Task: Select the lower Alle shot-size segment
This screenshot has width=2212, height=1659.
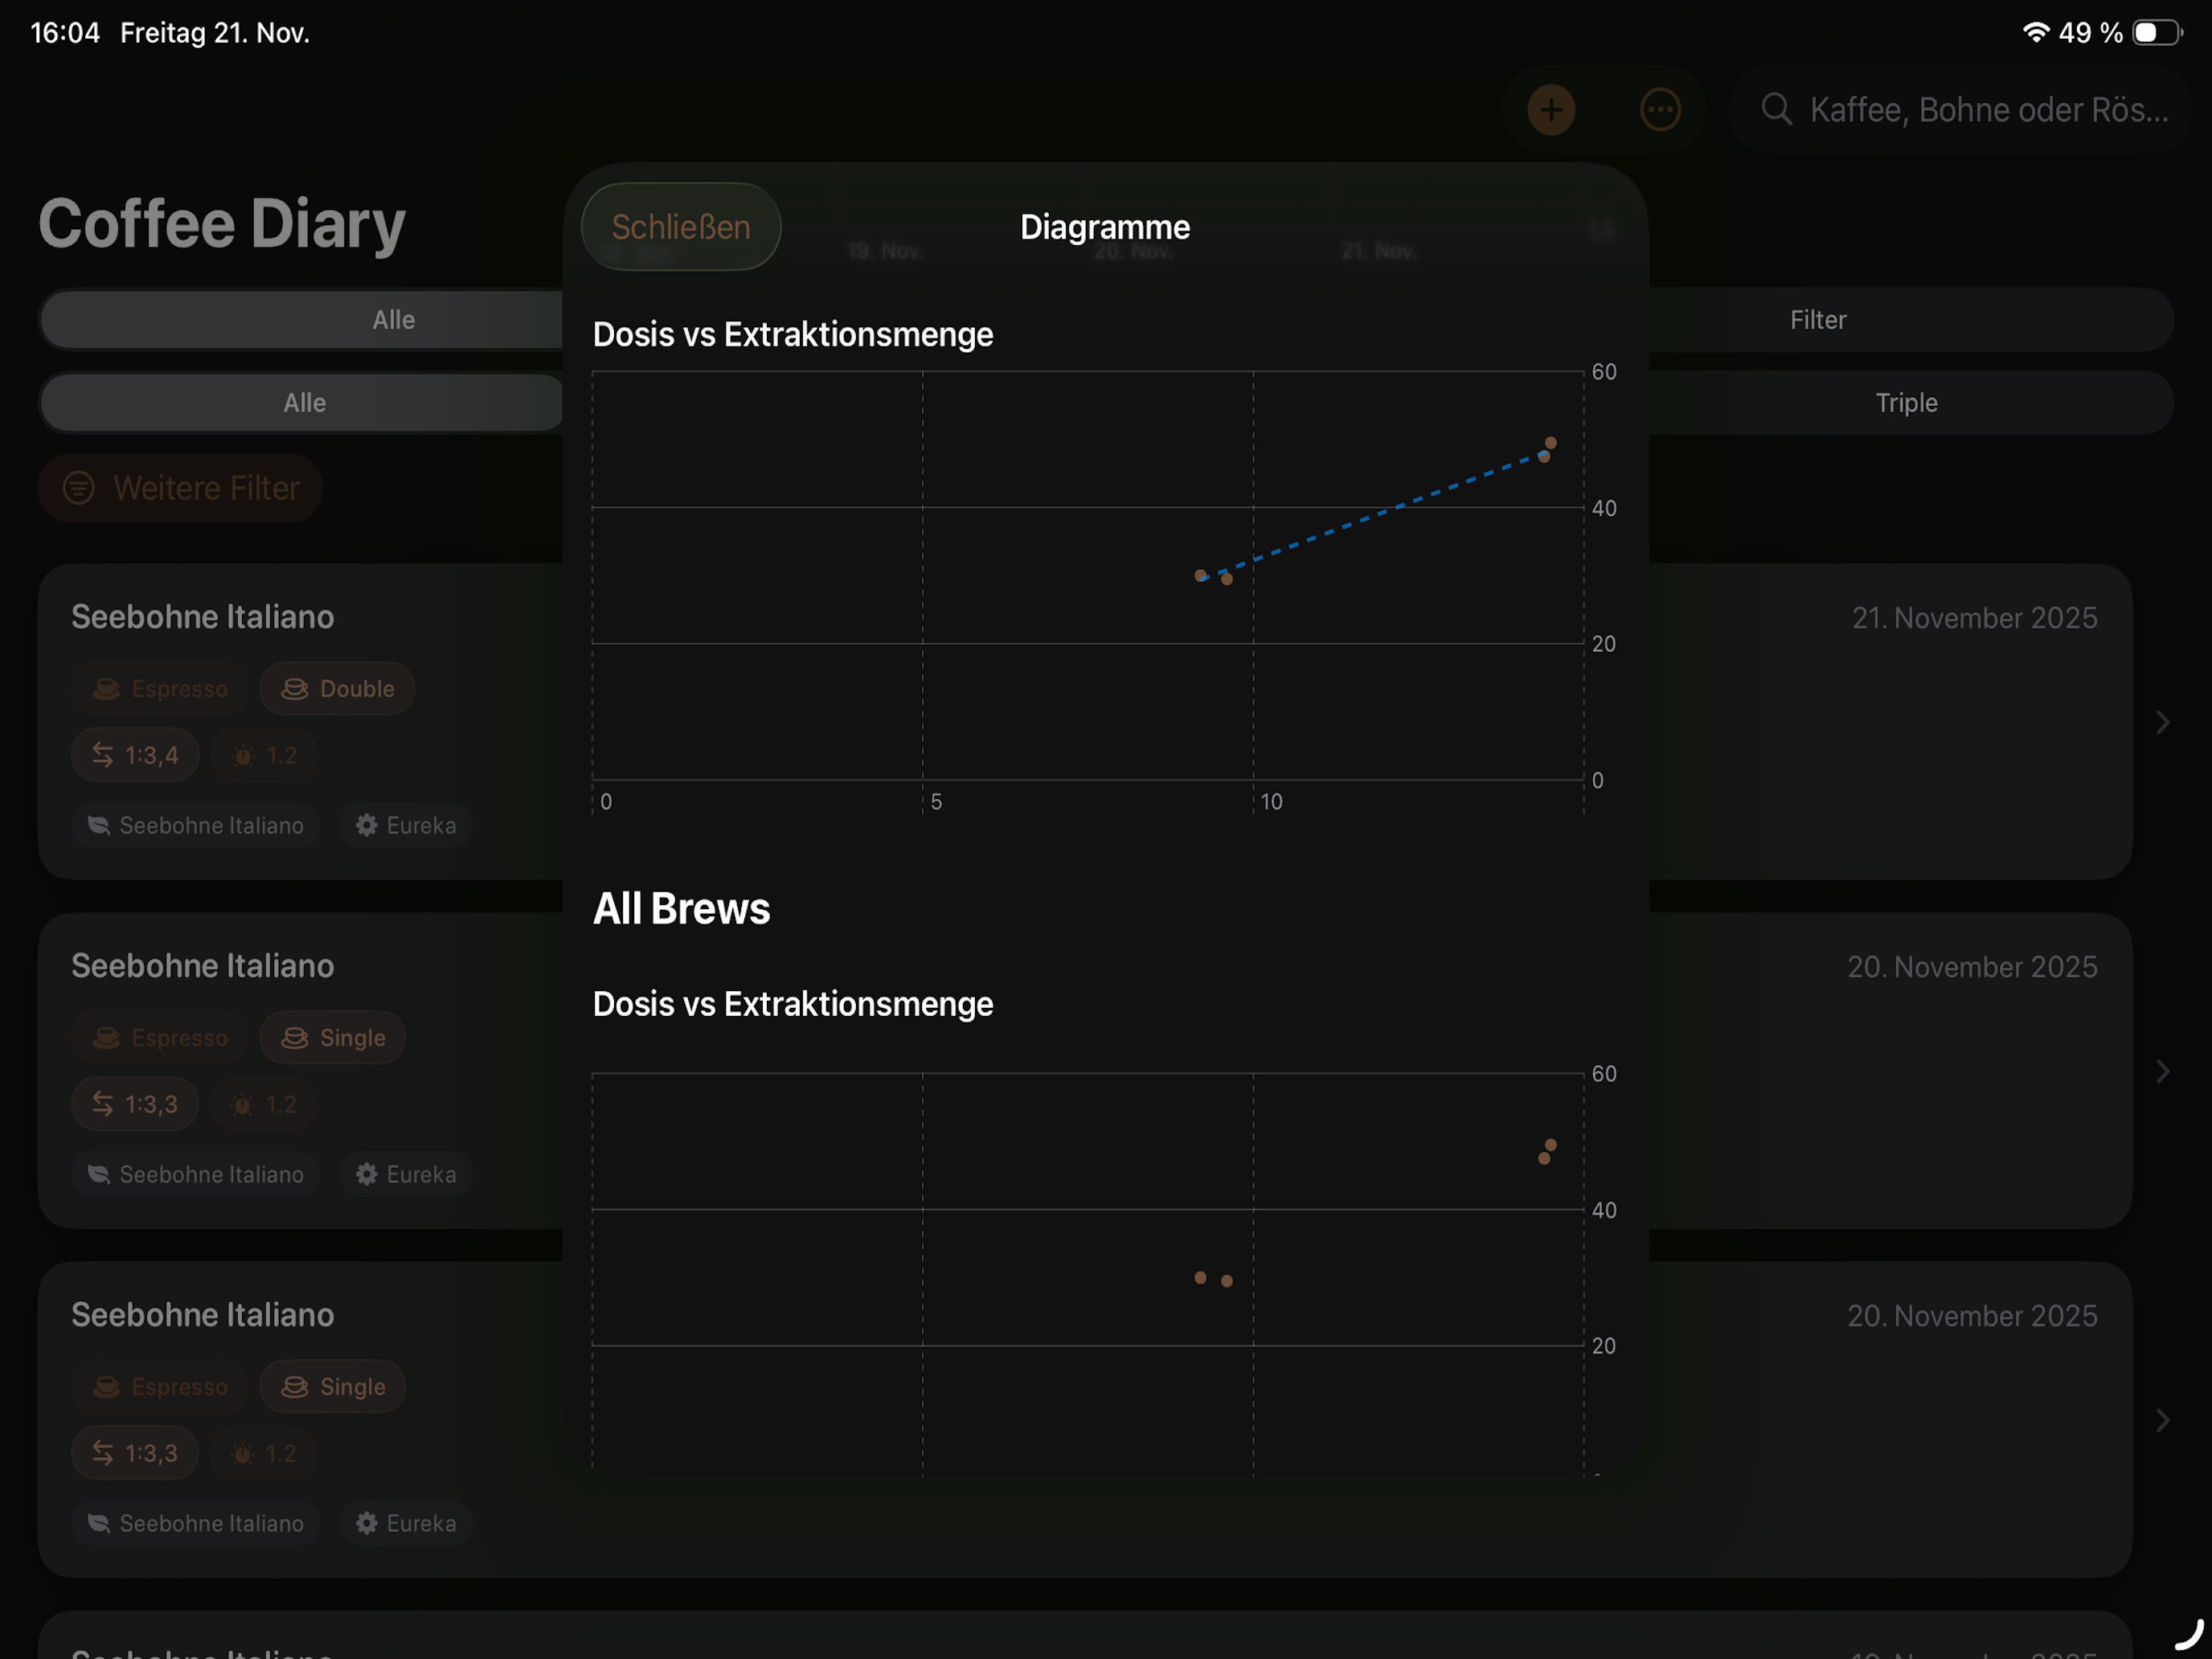Action: [x=302, y=403]
